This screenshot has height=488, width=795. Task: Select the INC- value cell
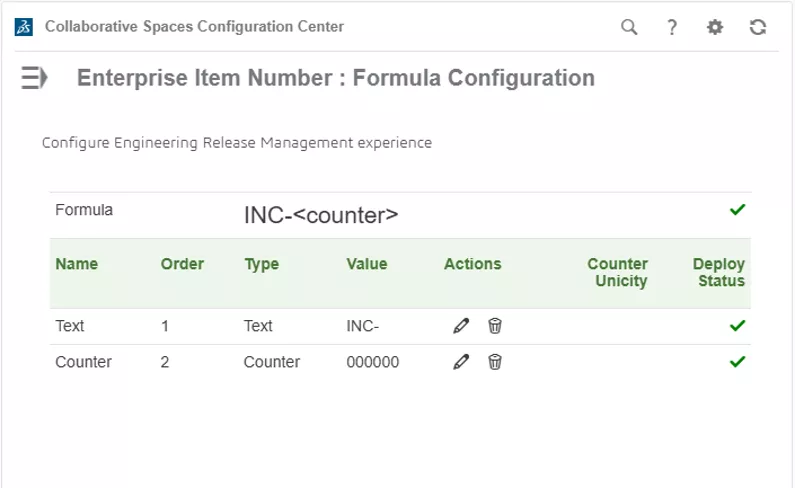pyautogui.click(x=363, y=326)
